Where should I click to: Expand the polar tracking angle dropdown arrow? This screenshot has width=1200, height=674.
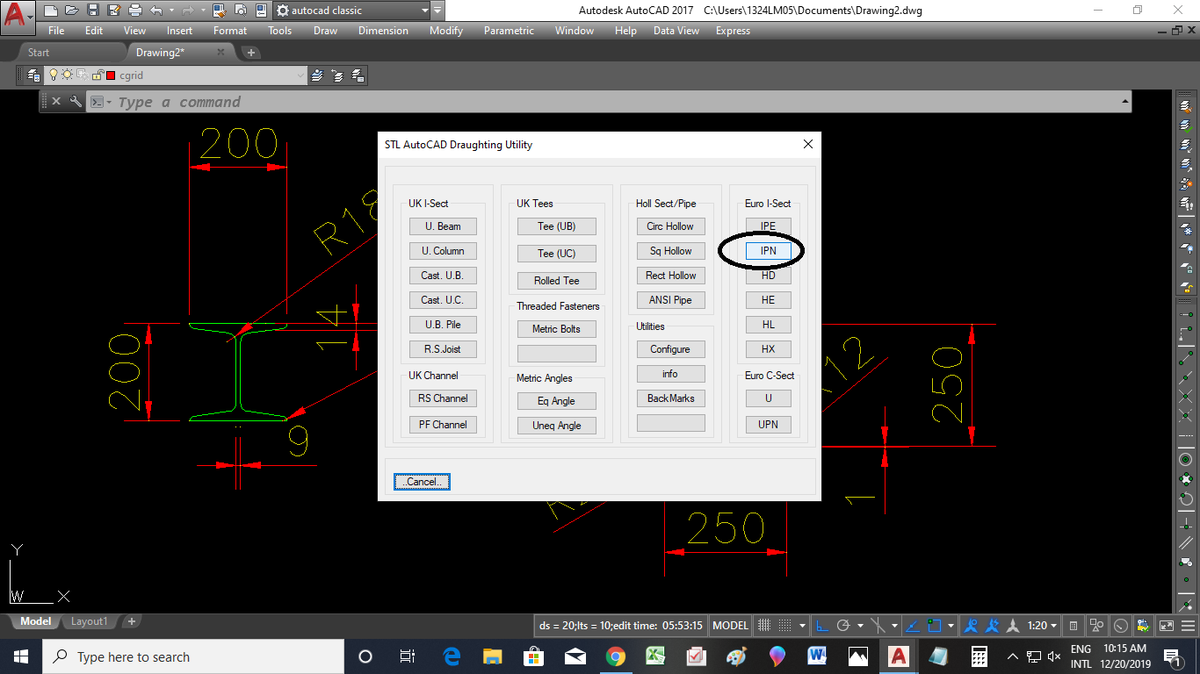pyautogui.click(x=860, y=626)
